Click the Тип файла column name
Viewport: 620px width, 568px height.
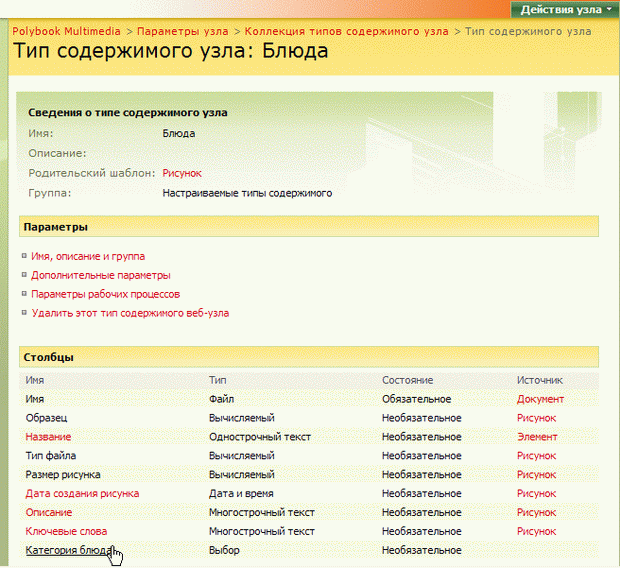pos(51,456)
